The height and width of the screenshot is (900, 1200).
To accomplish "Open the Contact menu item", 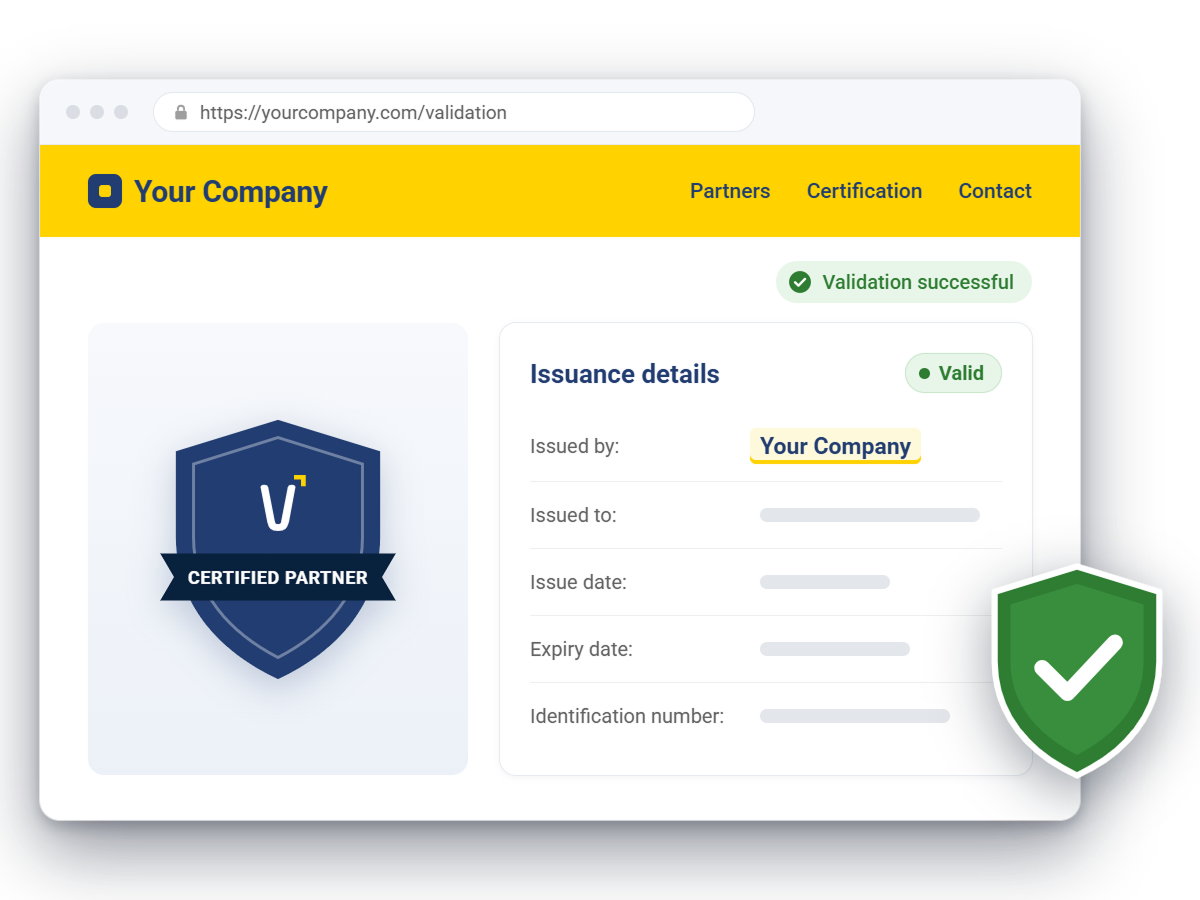I will pyautogui.click(x=995, y=191).
